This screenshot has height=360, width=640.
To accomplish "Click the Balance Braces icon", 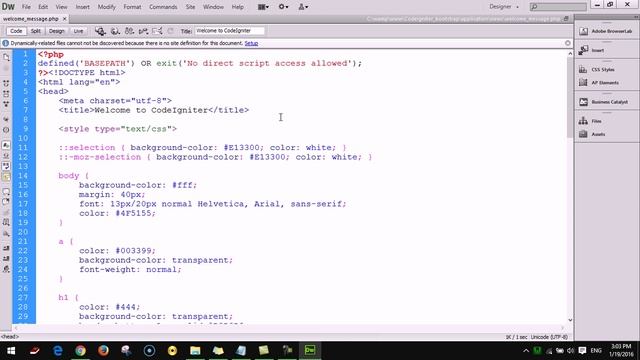I will 6,130.
